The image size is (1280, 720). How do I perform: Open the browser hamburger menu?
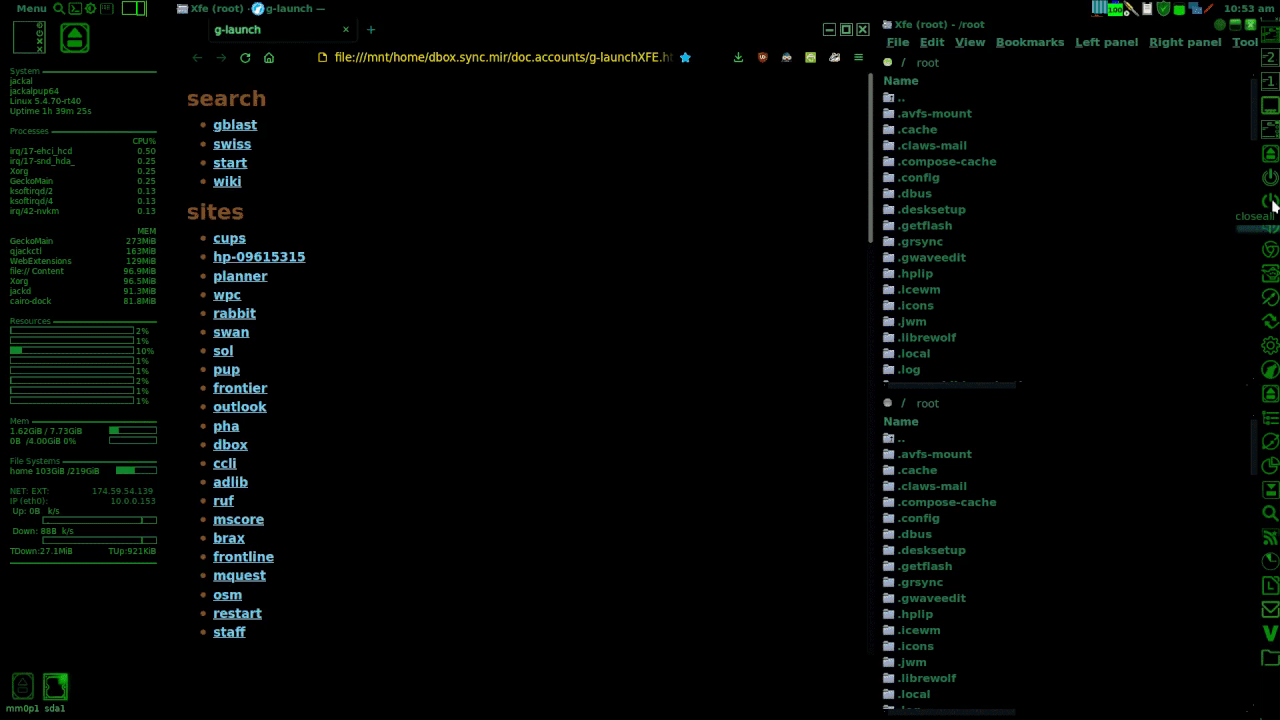click(858, 57)
